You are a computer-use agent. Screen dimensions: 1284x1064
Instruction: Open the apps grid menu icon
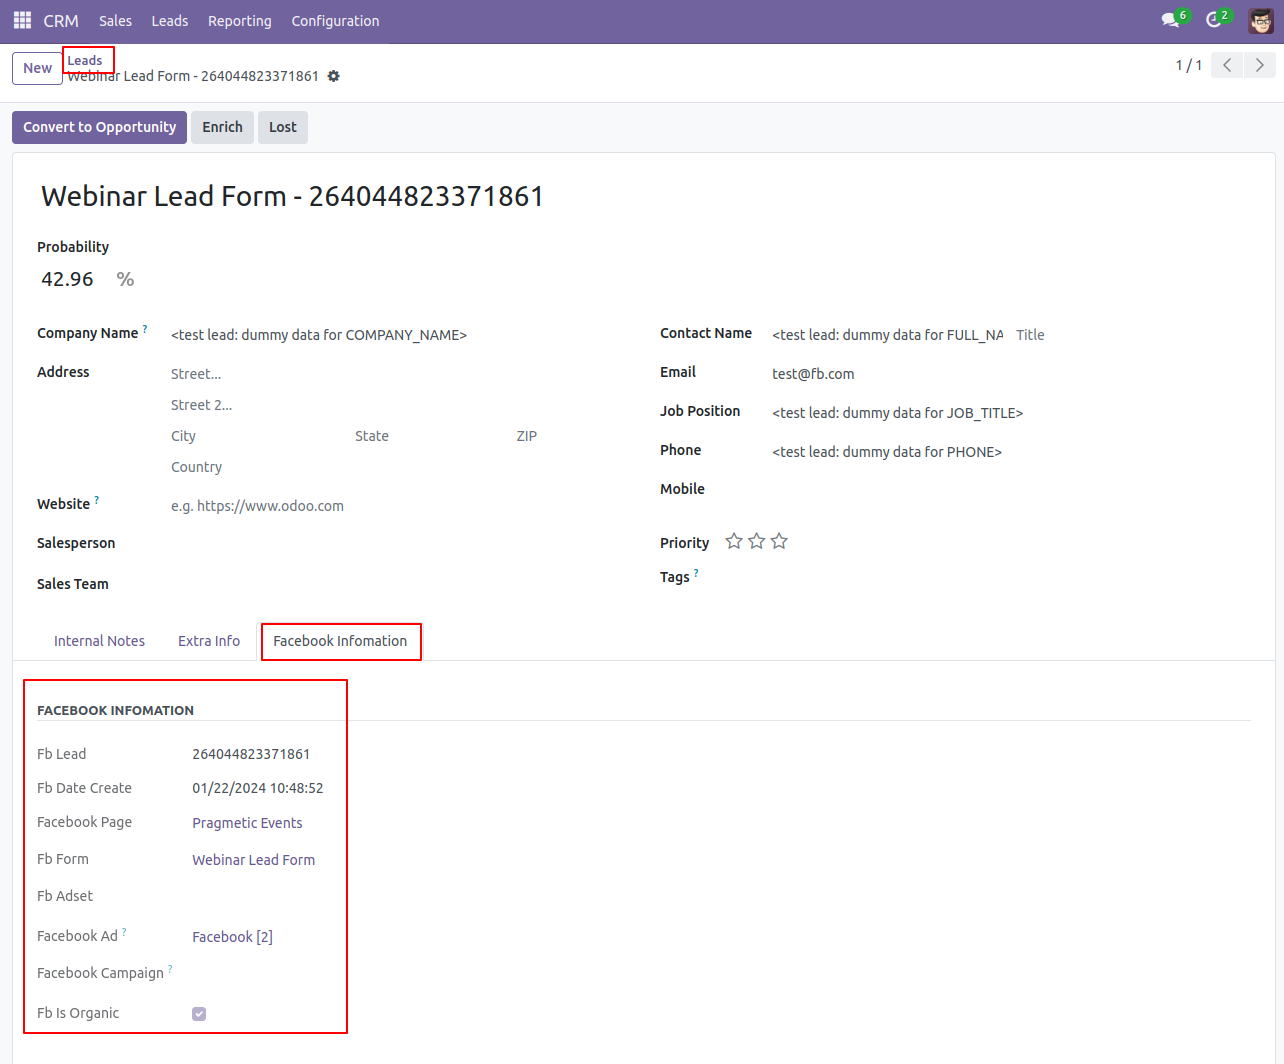click(x=22, y=20)
